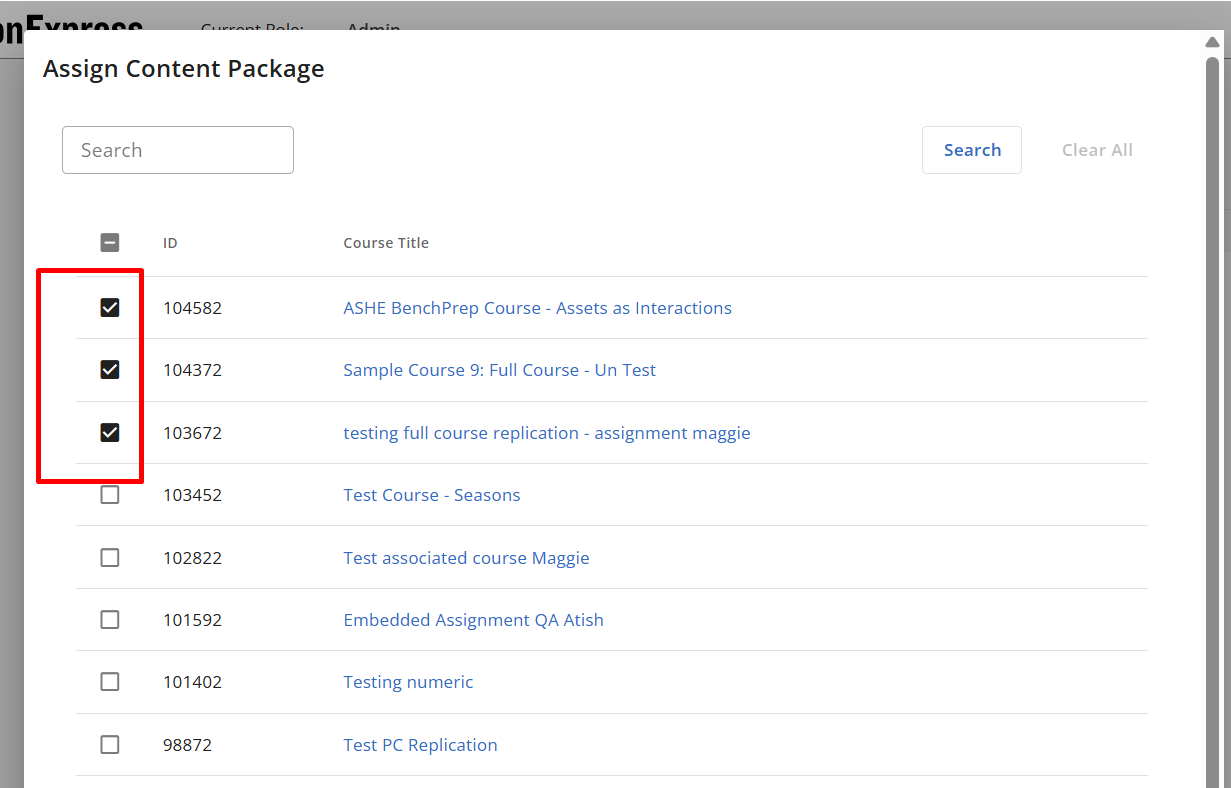This screenshot has width=1231, height=788.
Task: Uncheck the checkbox for course 104372
Action: coord(110,370)
